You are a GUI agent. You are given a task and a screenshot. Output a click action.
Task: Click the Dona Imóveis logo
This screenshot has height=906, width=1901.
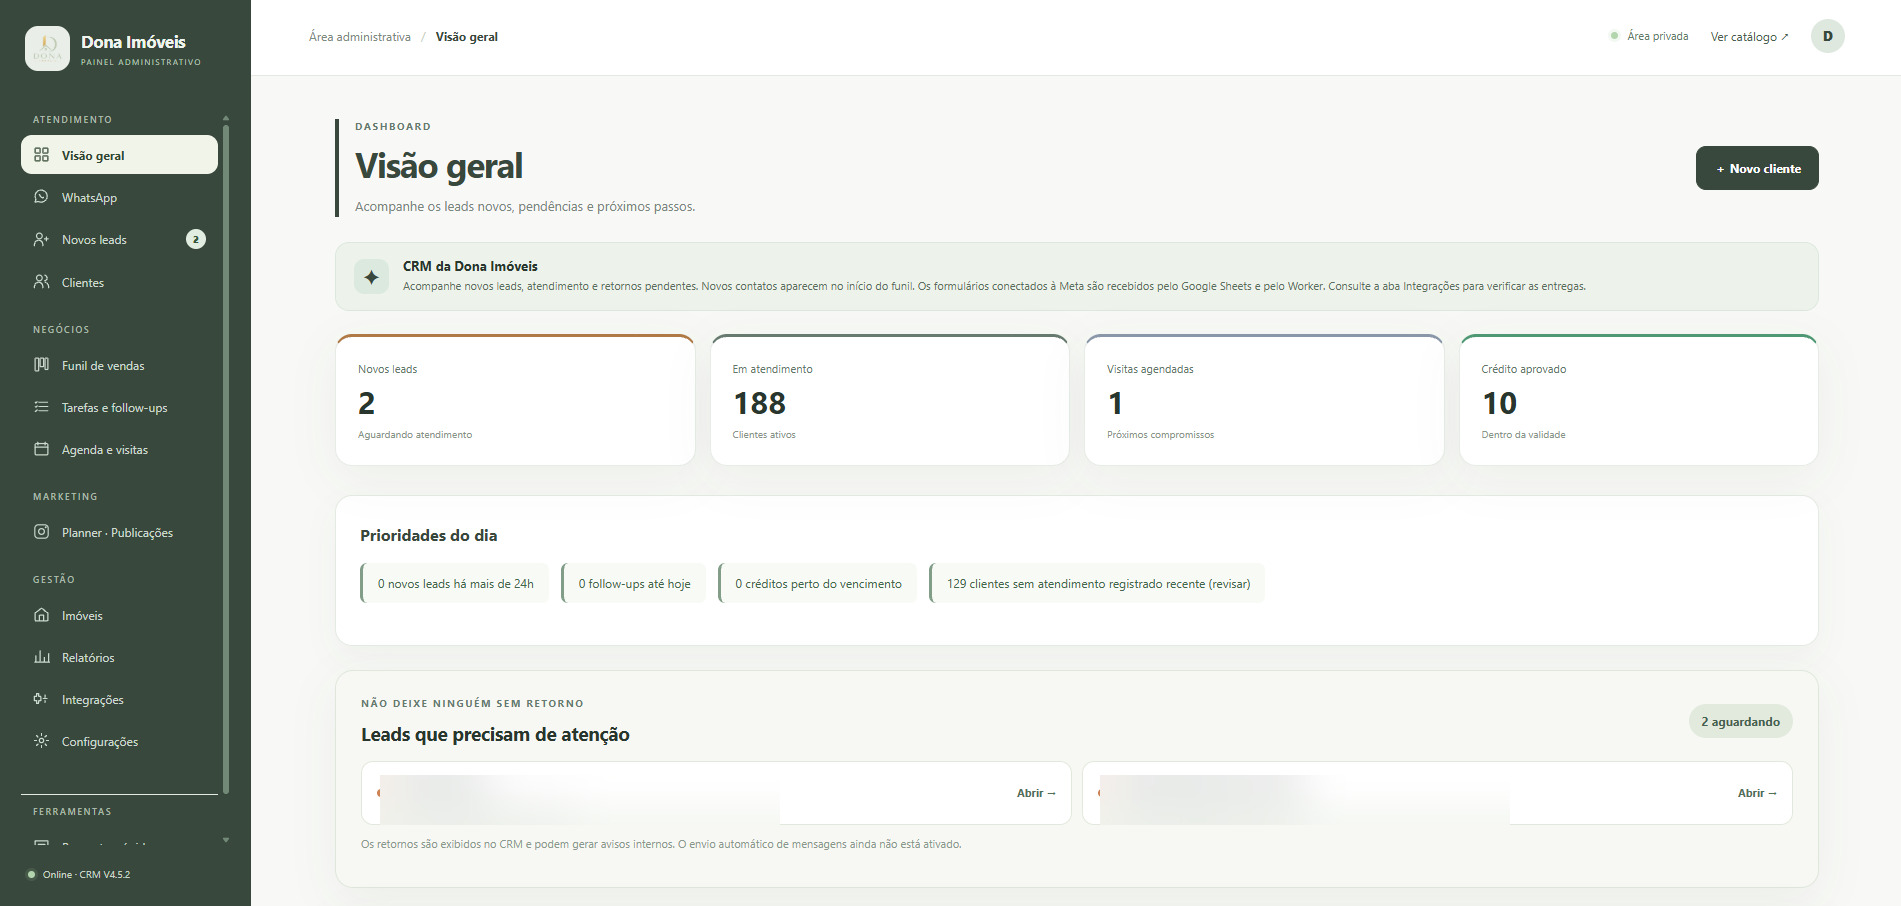(x=47, y=48)
